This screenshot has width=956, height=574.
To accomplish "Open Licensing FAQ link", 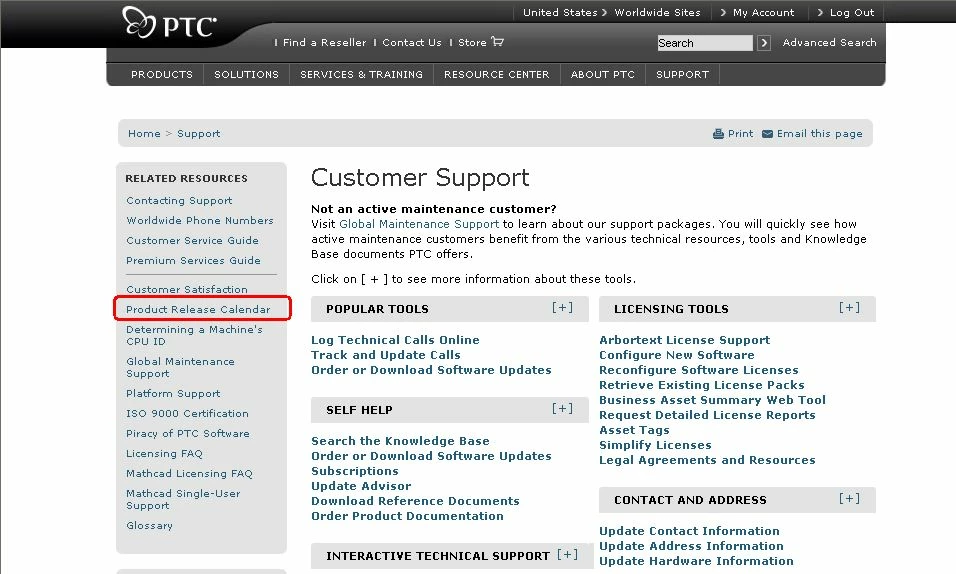I will tap(164, 454).
